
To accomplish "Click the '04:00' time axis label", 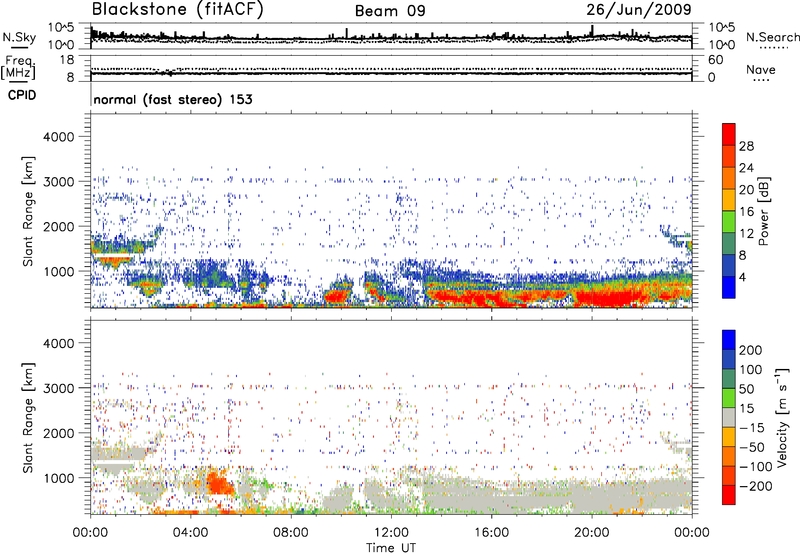I will [x=191, y=533].
